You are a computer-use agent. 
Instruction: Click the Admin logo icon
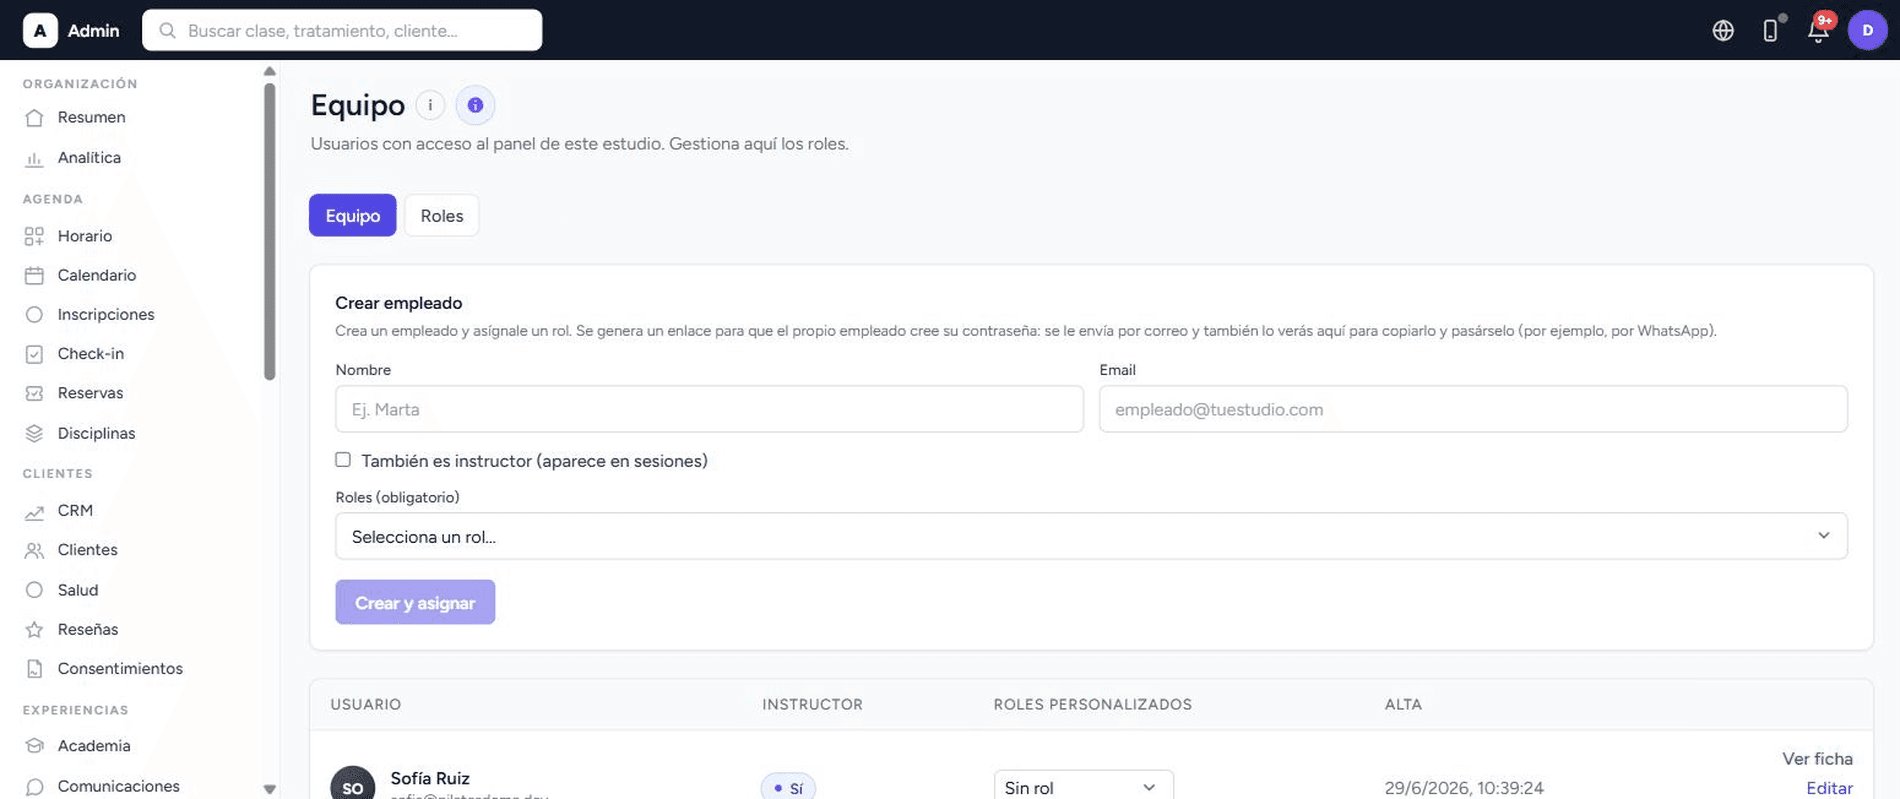(40, 30)
